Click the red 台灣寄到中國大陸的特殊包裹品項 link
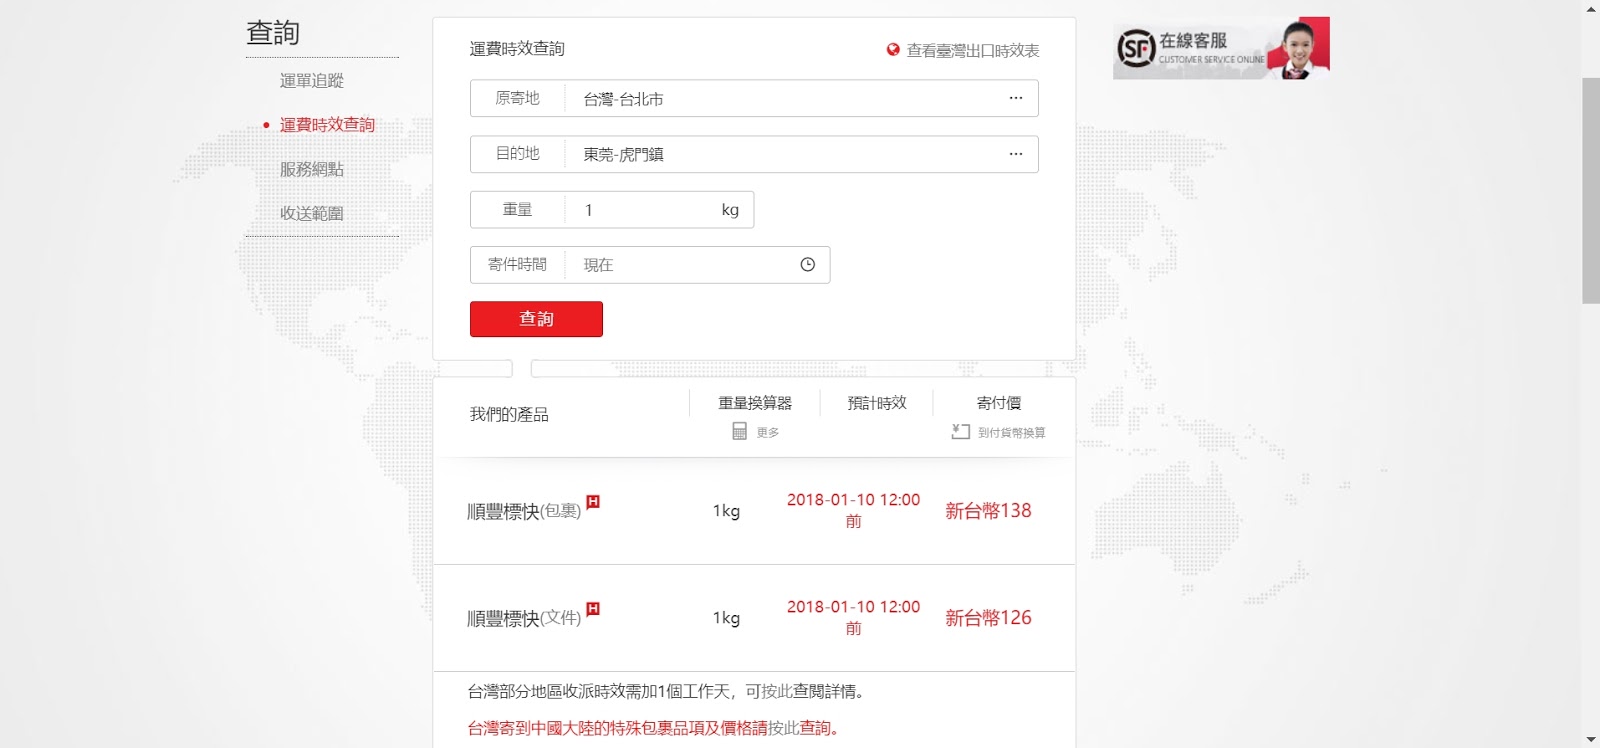The height and width of the screenshot is (748, 1600). [x=618, y=728]
